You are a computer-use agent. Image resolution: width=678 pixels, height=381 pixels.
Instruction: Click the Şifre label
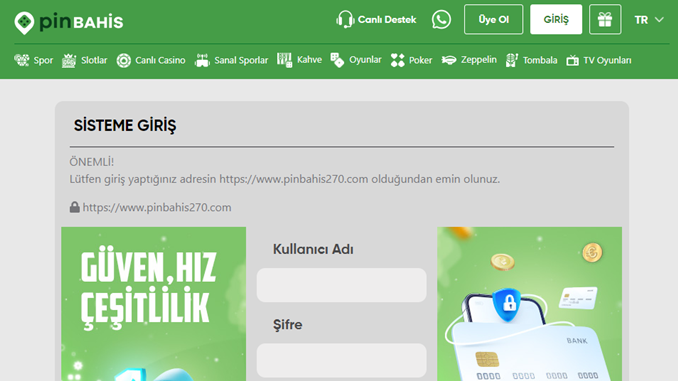pyautogui.click(x=288, y=325)
